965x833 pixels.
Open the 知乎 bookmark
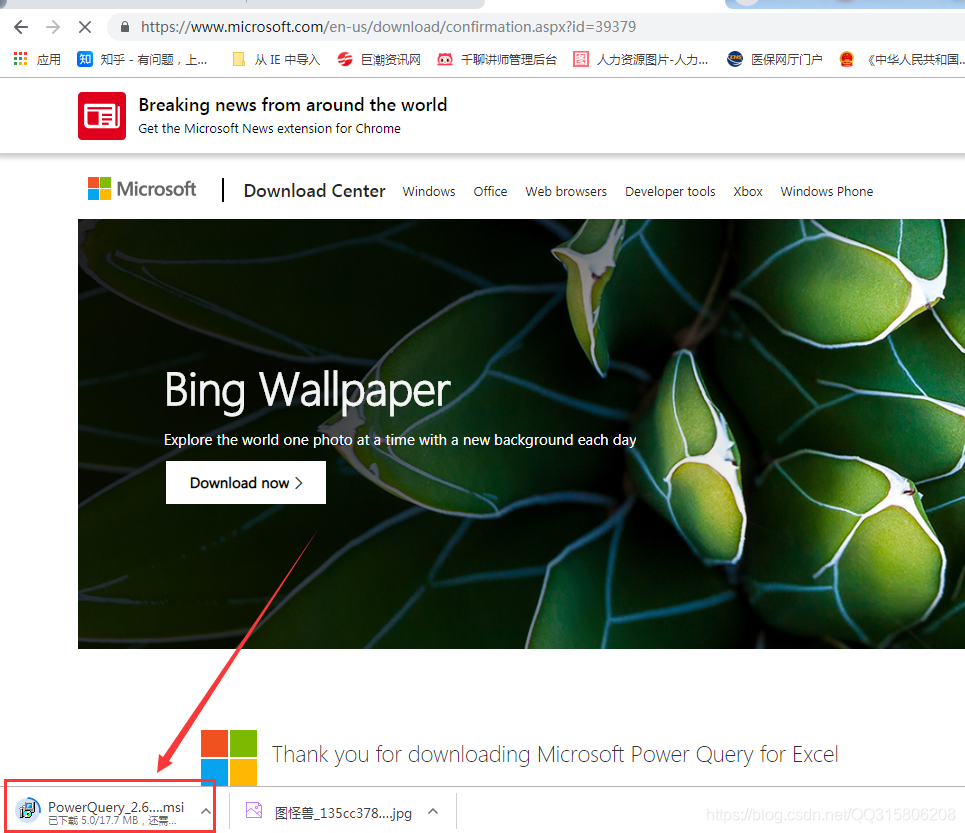(x=142, y=59)
